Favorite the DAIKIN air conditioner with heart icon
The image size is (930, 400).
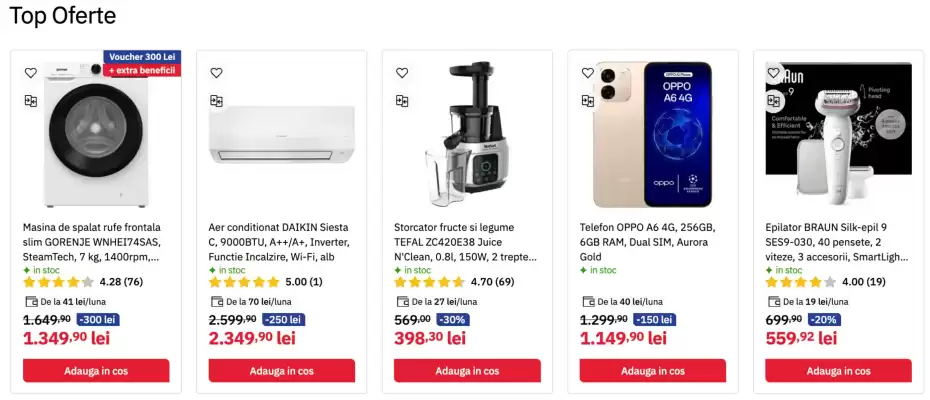coord(216,73)
